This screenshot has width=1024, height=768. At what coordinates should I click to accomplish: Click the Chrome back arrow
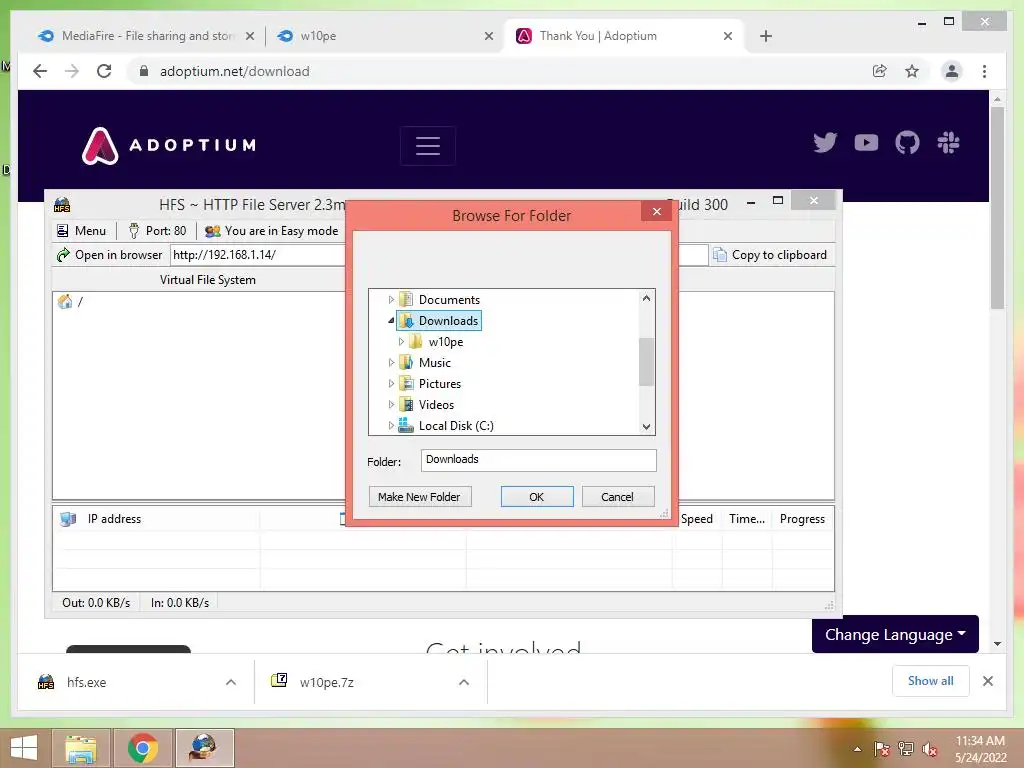click(40, 71)
